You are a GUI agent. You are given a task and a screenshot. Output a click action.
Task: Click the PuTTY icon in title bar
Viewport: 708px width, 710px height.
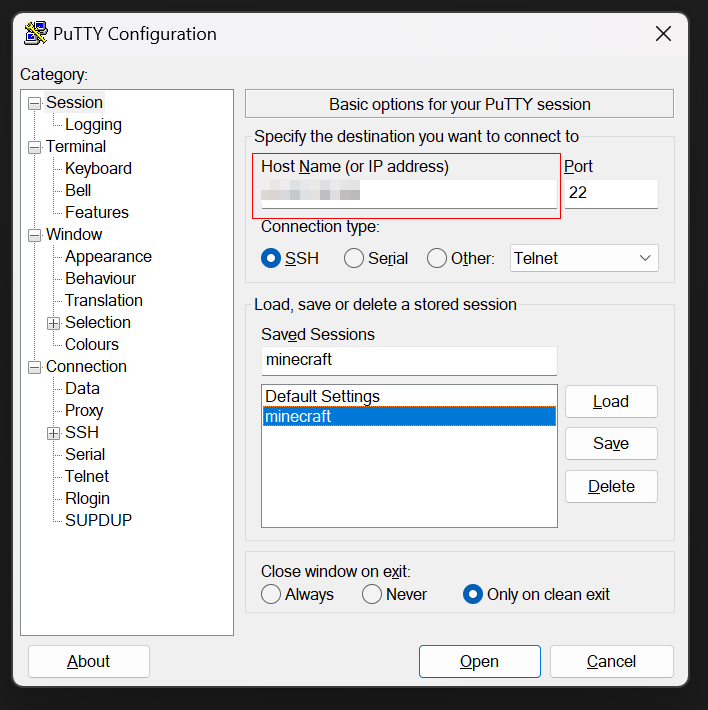[36, 34]
